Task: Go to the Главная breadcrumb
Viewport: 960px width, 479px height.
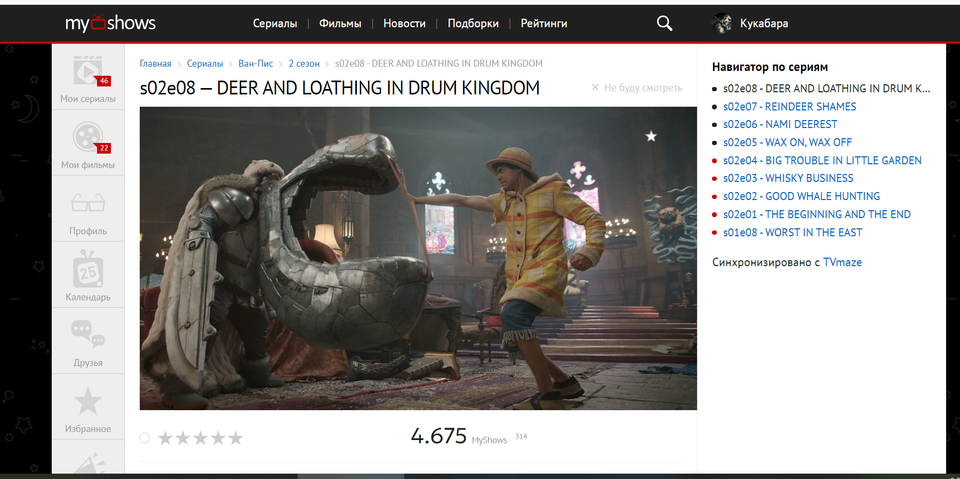Action: pyautogui.click(x=156, y=63)
